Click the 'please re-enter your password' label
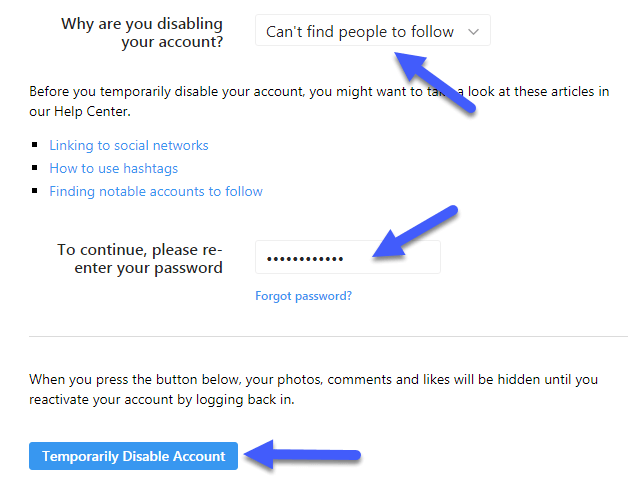 pos(140,258)
